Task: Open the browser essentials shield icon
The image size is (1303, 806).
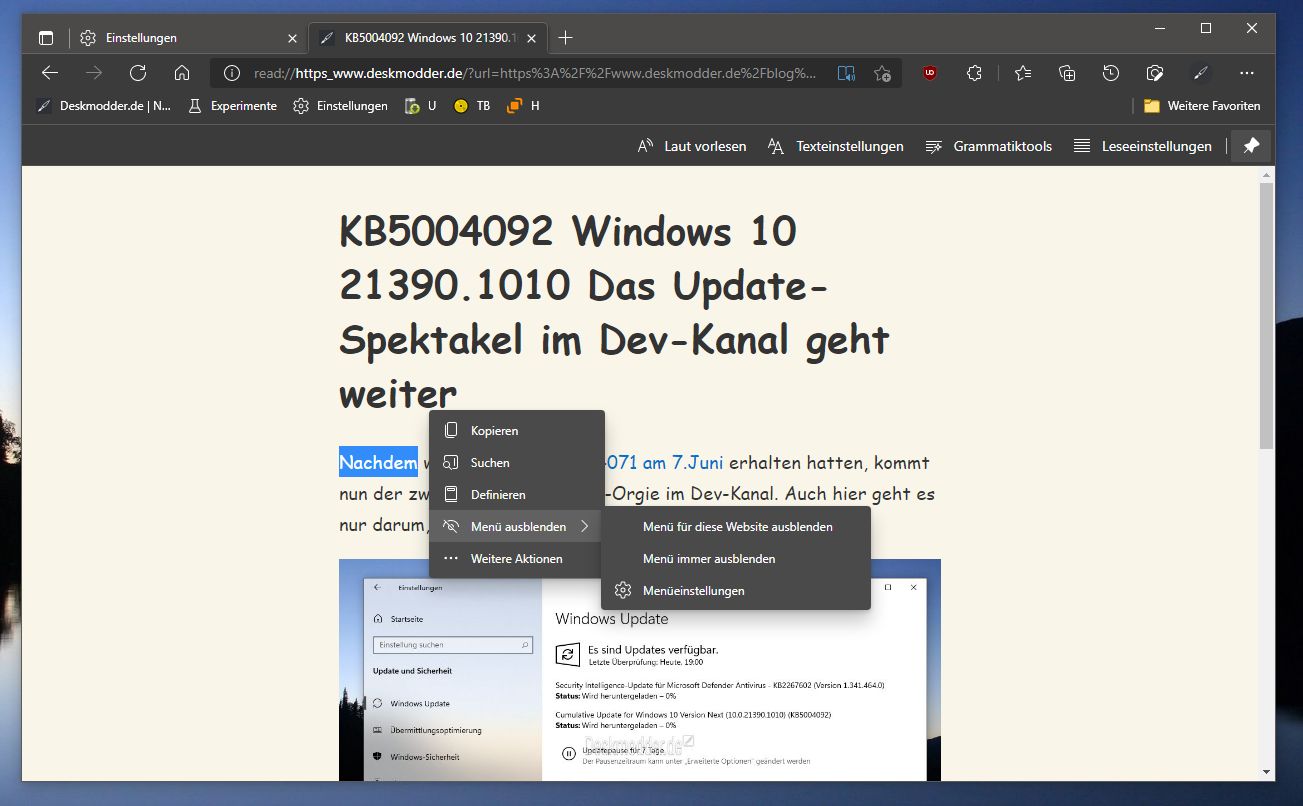Action: pos(1155,73)
